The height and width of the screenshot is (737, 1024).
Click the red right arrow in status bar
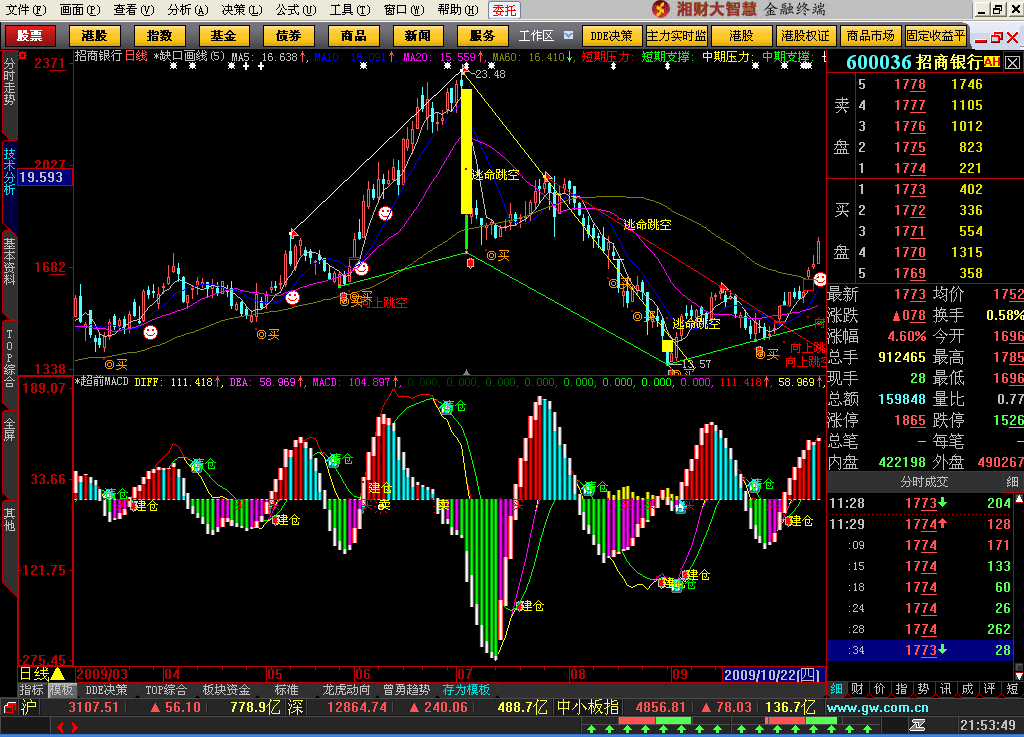(74, 727)
